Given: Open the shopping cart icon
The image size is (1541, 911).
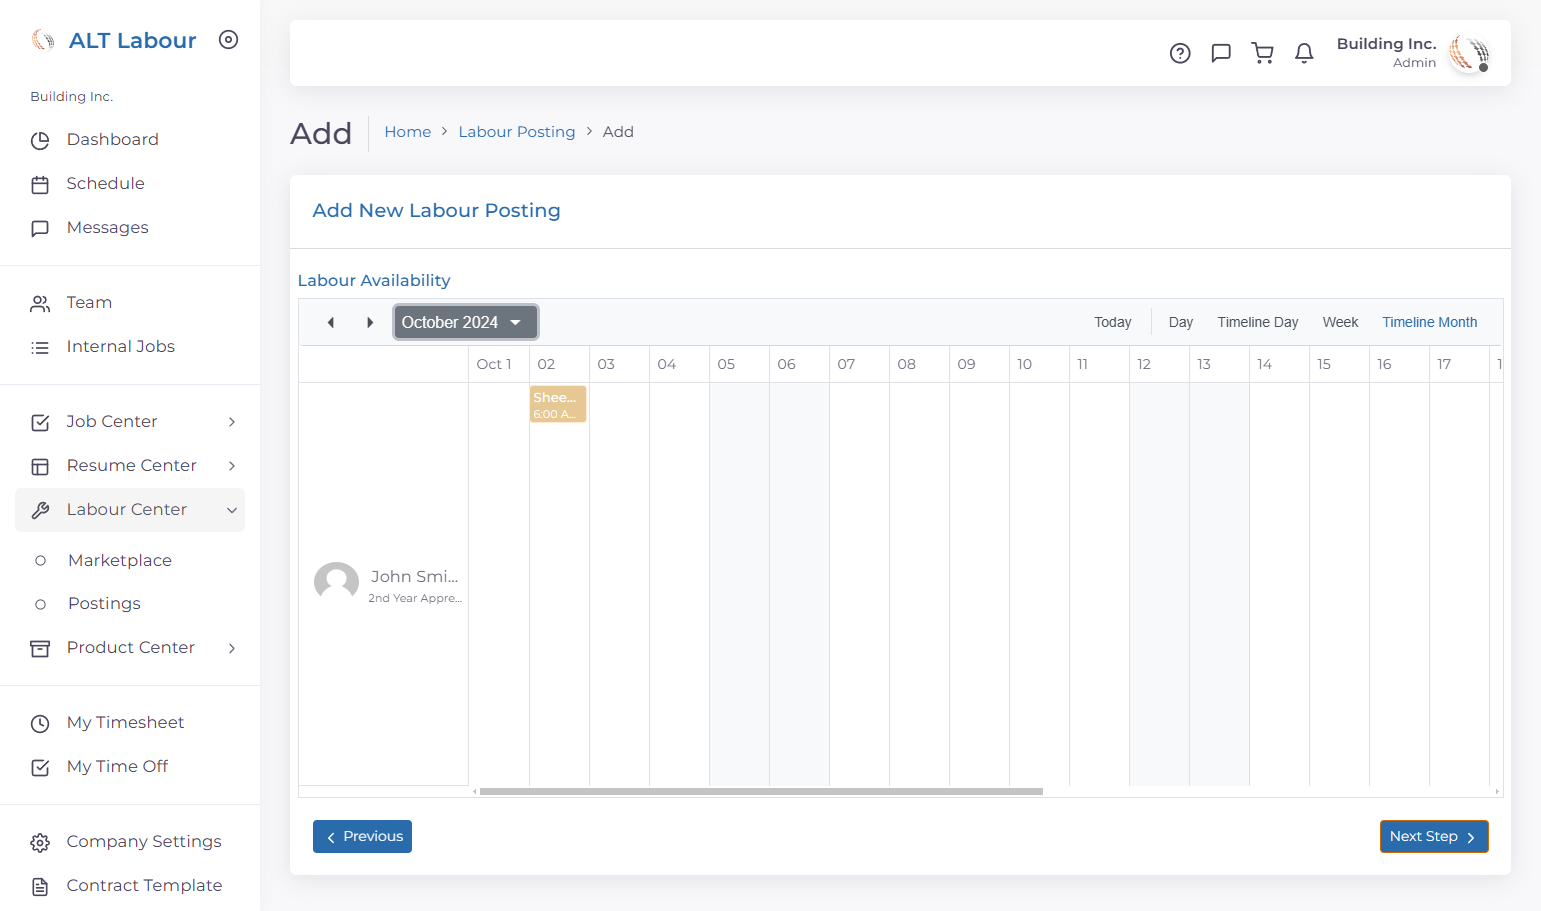Looking at the screenshot, I should click(1263, 53).
